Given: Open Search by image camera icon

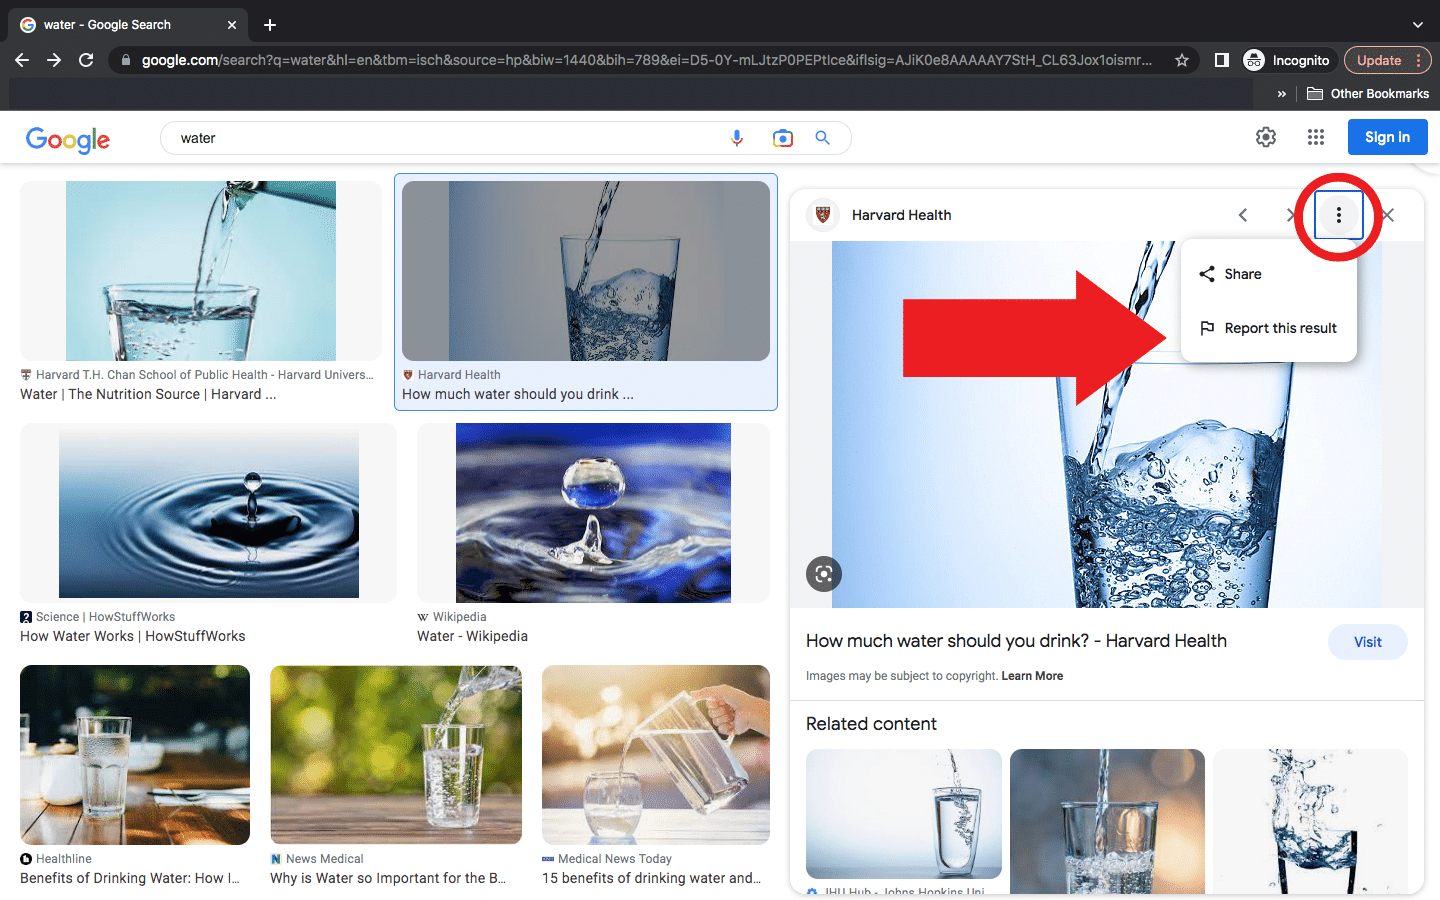Looking at the screenshot, I should (x=782, y=138).
